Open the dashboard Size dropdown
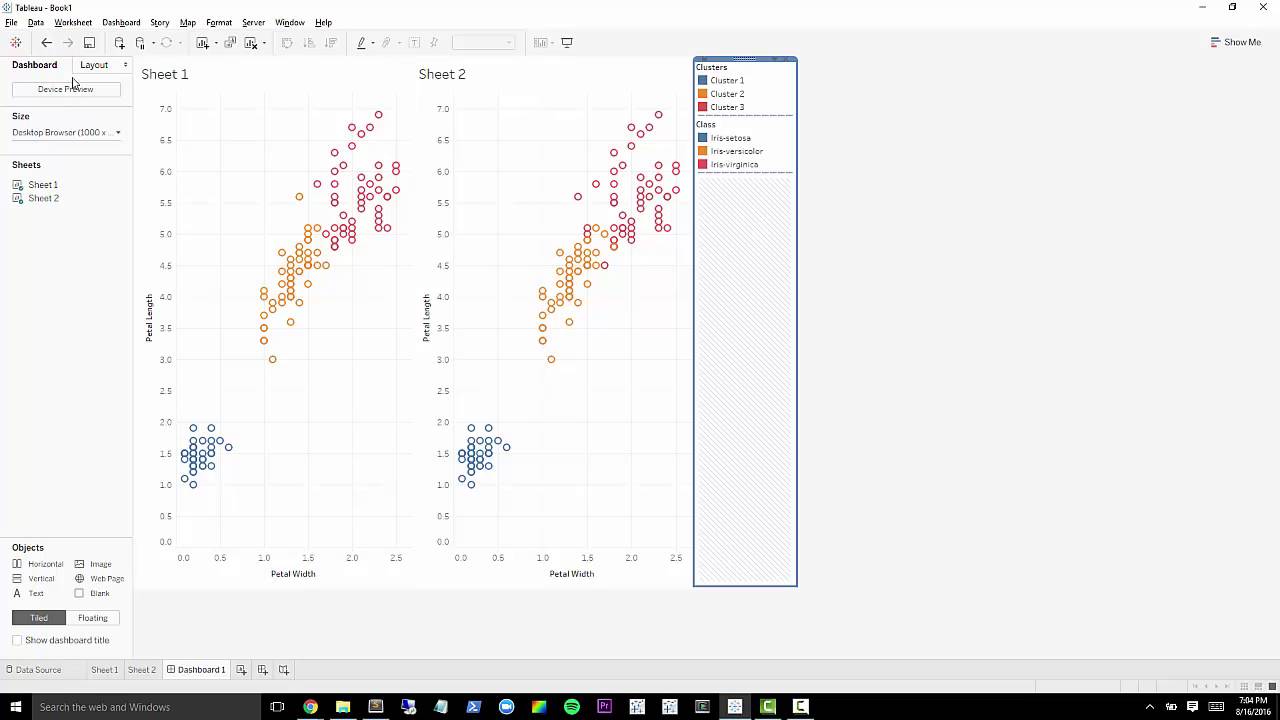Screen dimensions: 1280x720 click(x=66, y=132)
